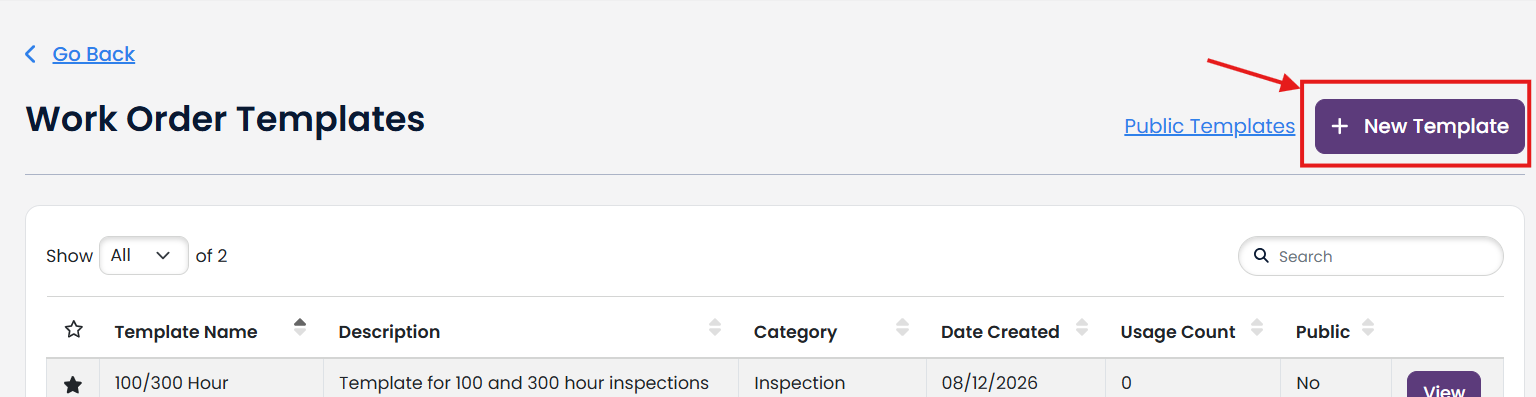
Task: Sort the table by the Description column arrows
Action: pos(715,328)
